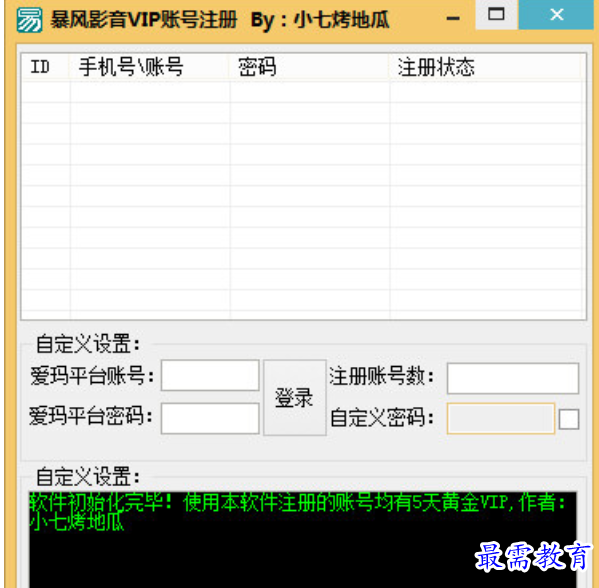Click the green log text 软件初始化完毕
This screenshot has height=588, width=599.
tap(102, 502)
